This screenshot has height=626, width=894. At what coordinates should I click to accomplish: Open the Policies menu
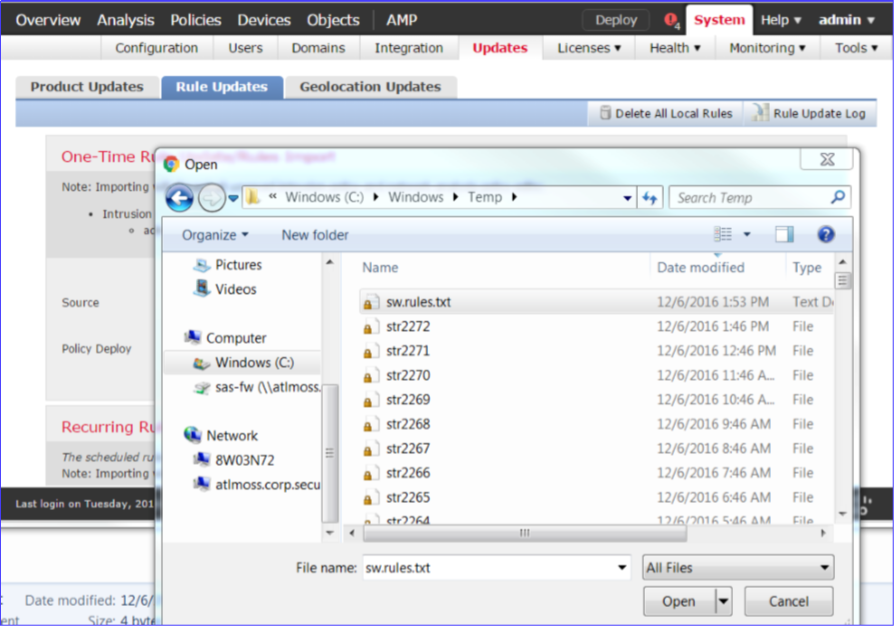point(196,21)
